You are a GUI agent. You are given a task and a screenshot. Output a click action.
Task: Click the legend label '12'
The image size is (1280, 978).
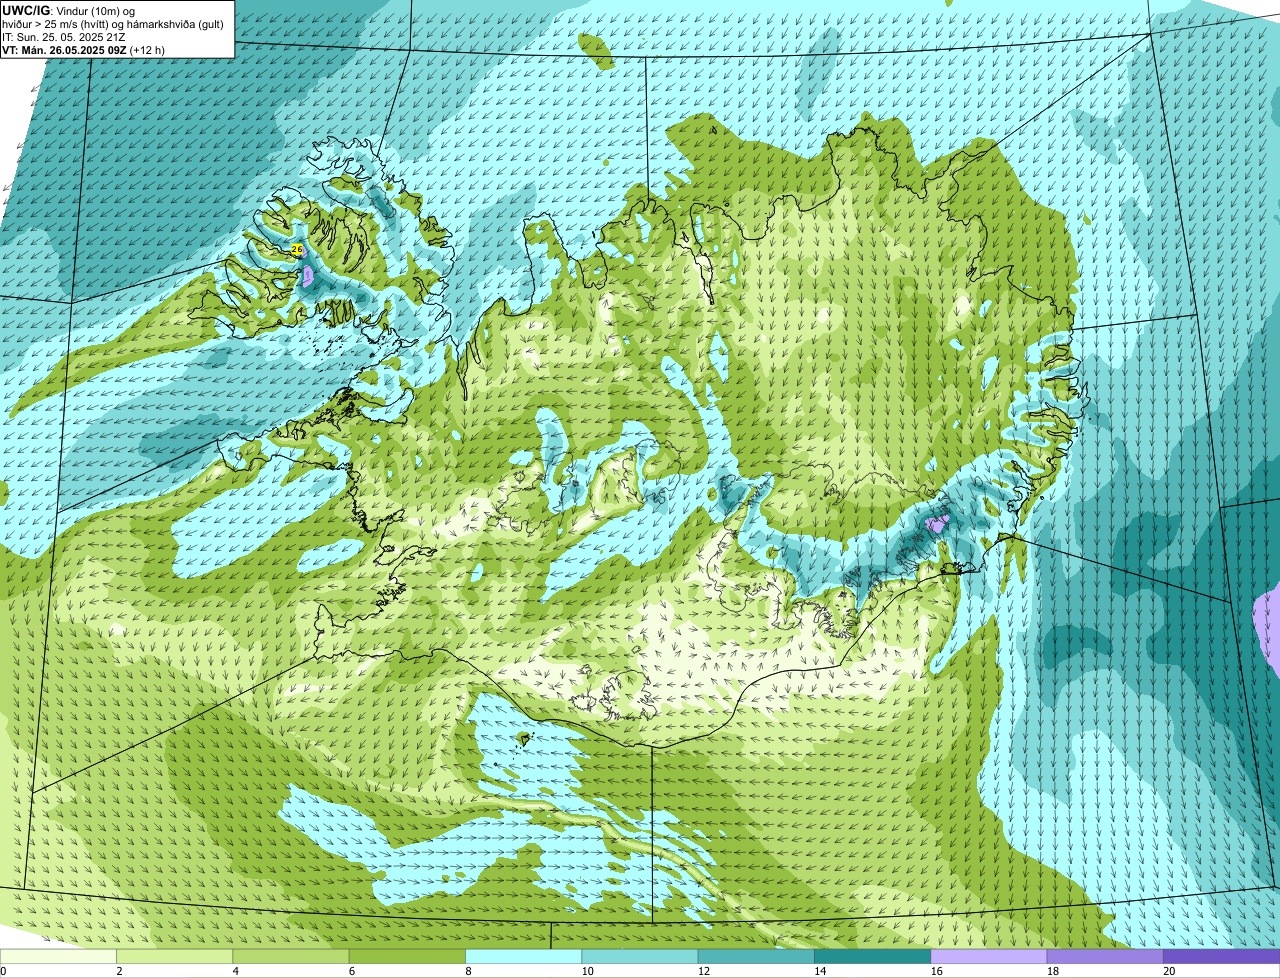coord(703,971)
